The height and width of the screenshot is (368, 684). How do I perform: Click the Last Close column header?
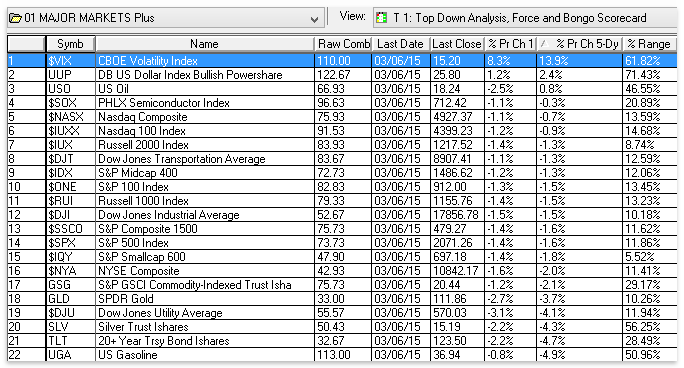click(457, 44)
